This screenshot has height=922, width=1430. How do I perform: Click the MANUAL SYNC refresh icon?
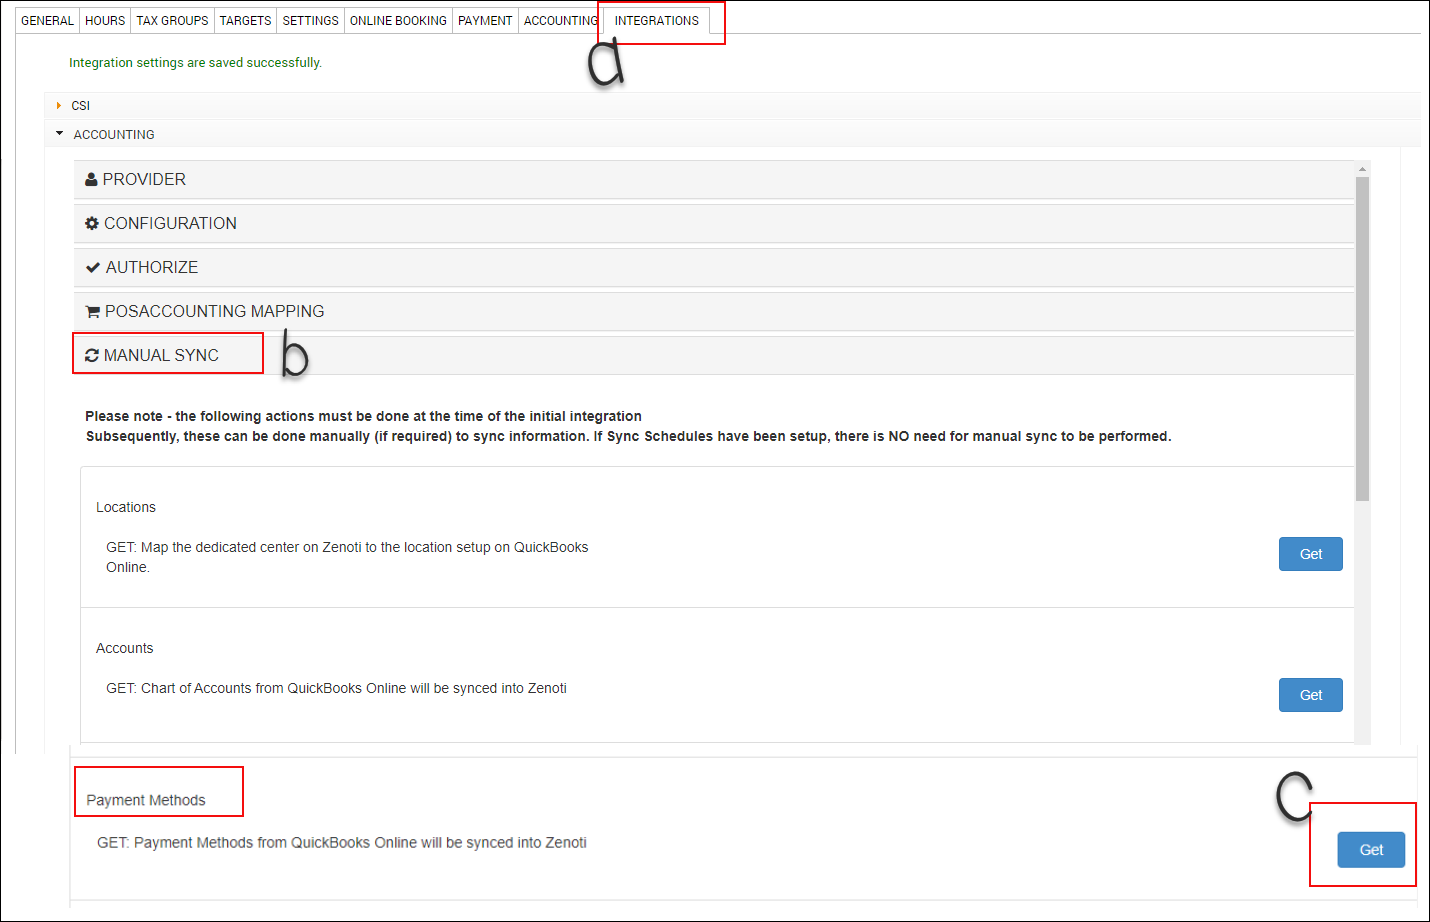pyautogui.click(x=92, y=356)
